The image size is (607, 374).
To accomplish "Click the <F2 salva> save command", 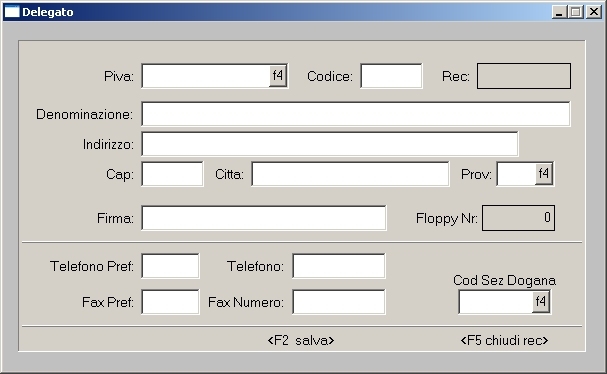I will tap(301, 340).
